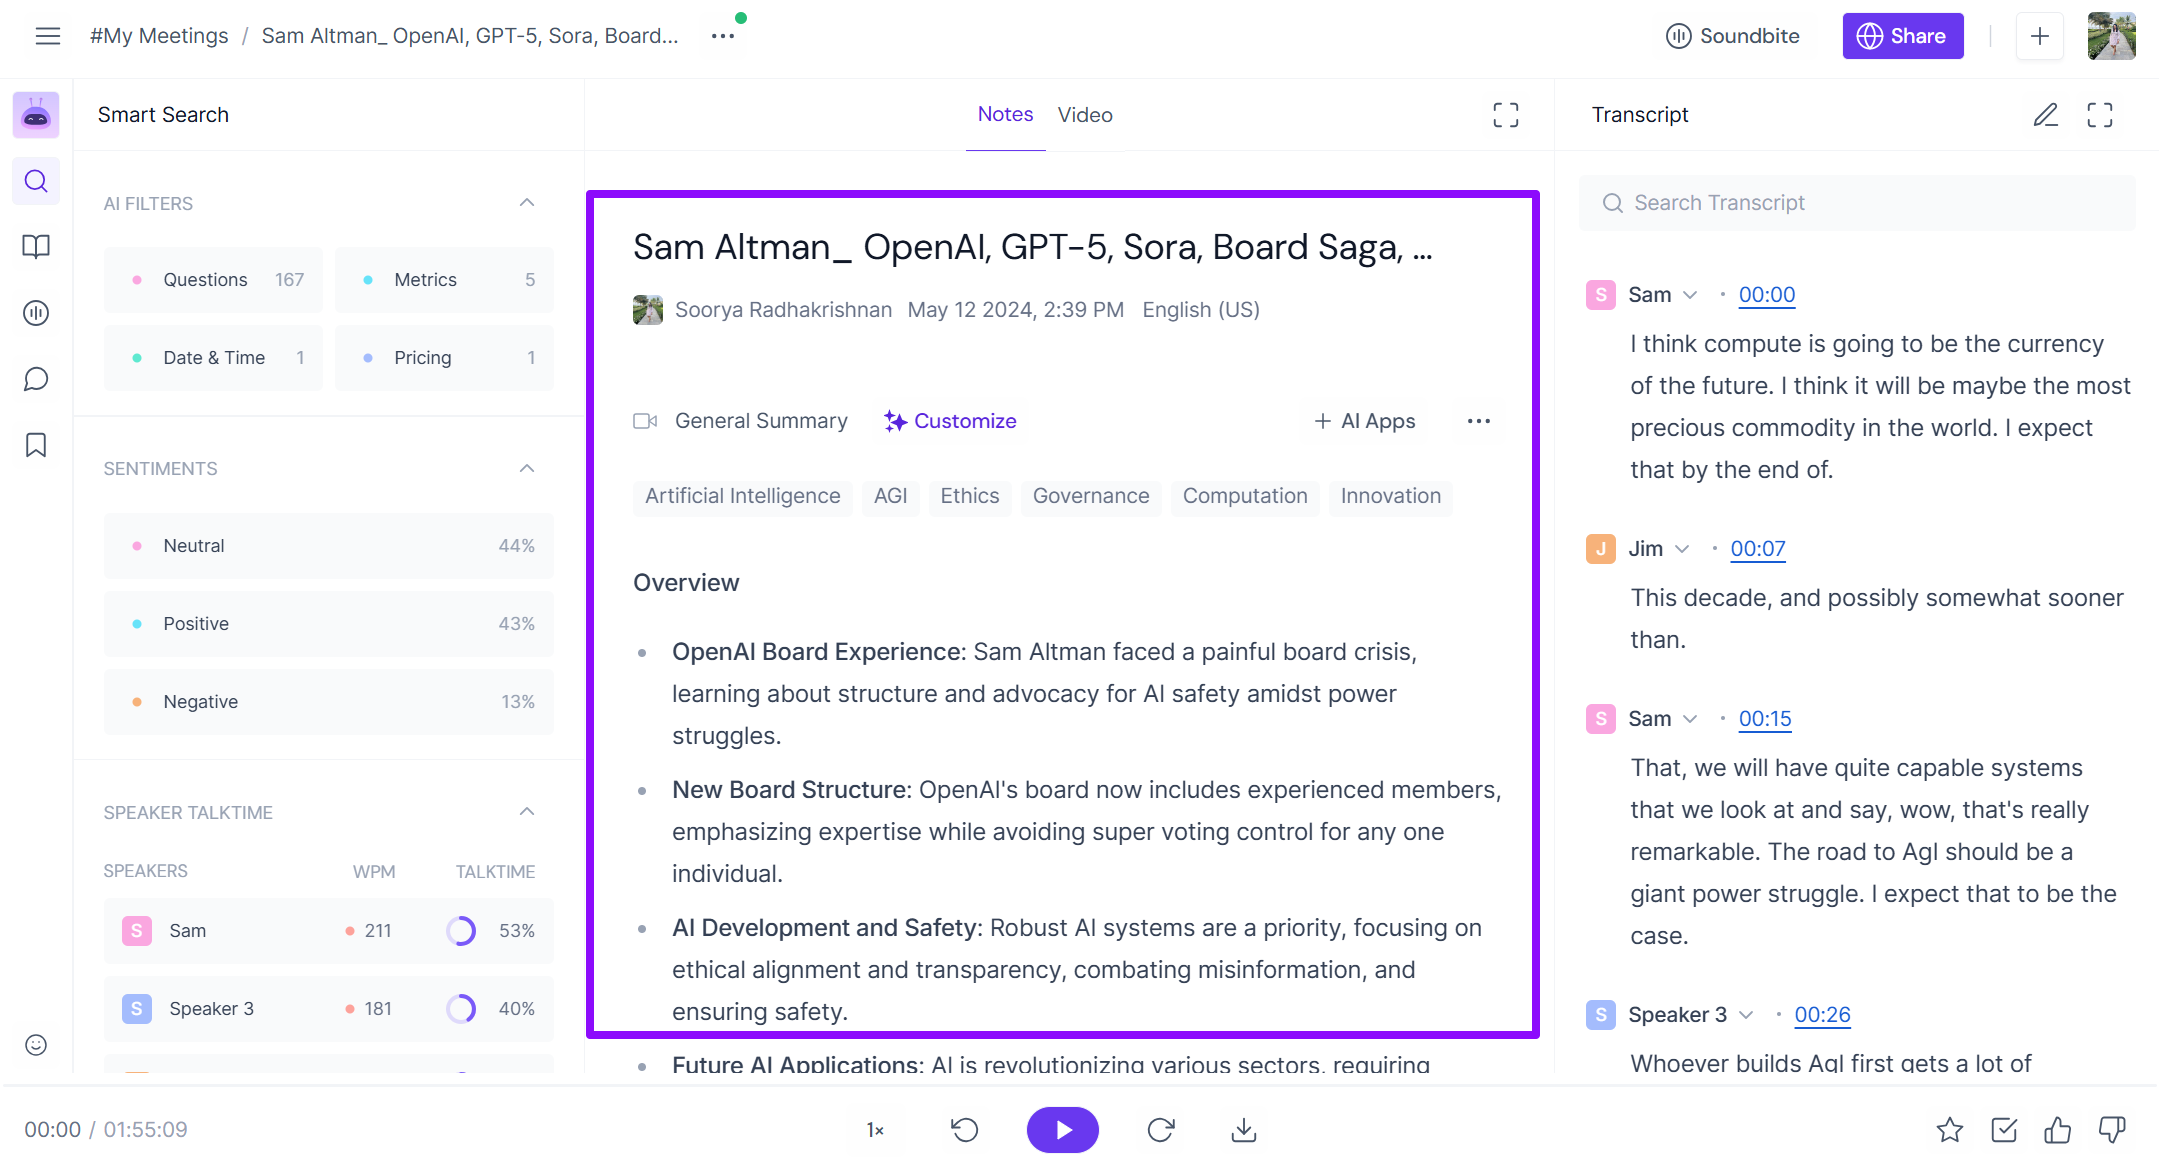Open the chat bubble sidebar icon

coord(36,379)
